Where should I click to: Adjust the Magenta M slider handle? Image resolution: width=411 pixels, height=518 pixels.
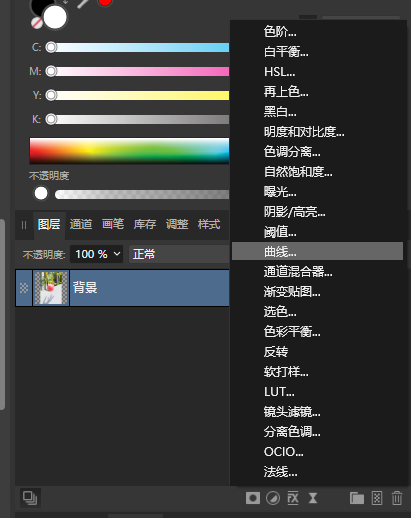51,71
